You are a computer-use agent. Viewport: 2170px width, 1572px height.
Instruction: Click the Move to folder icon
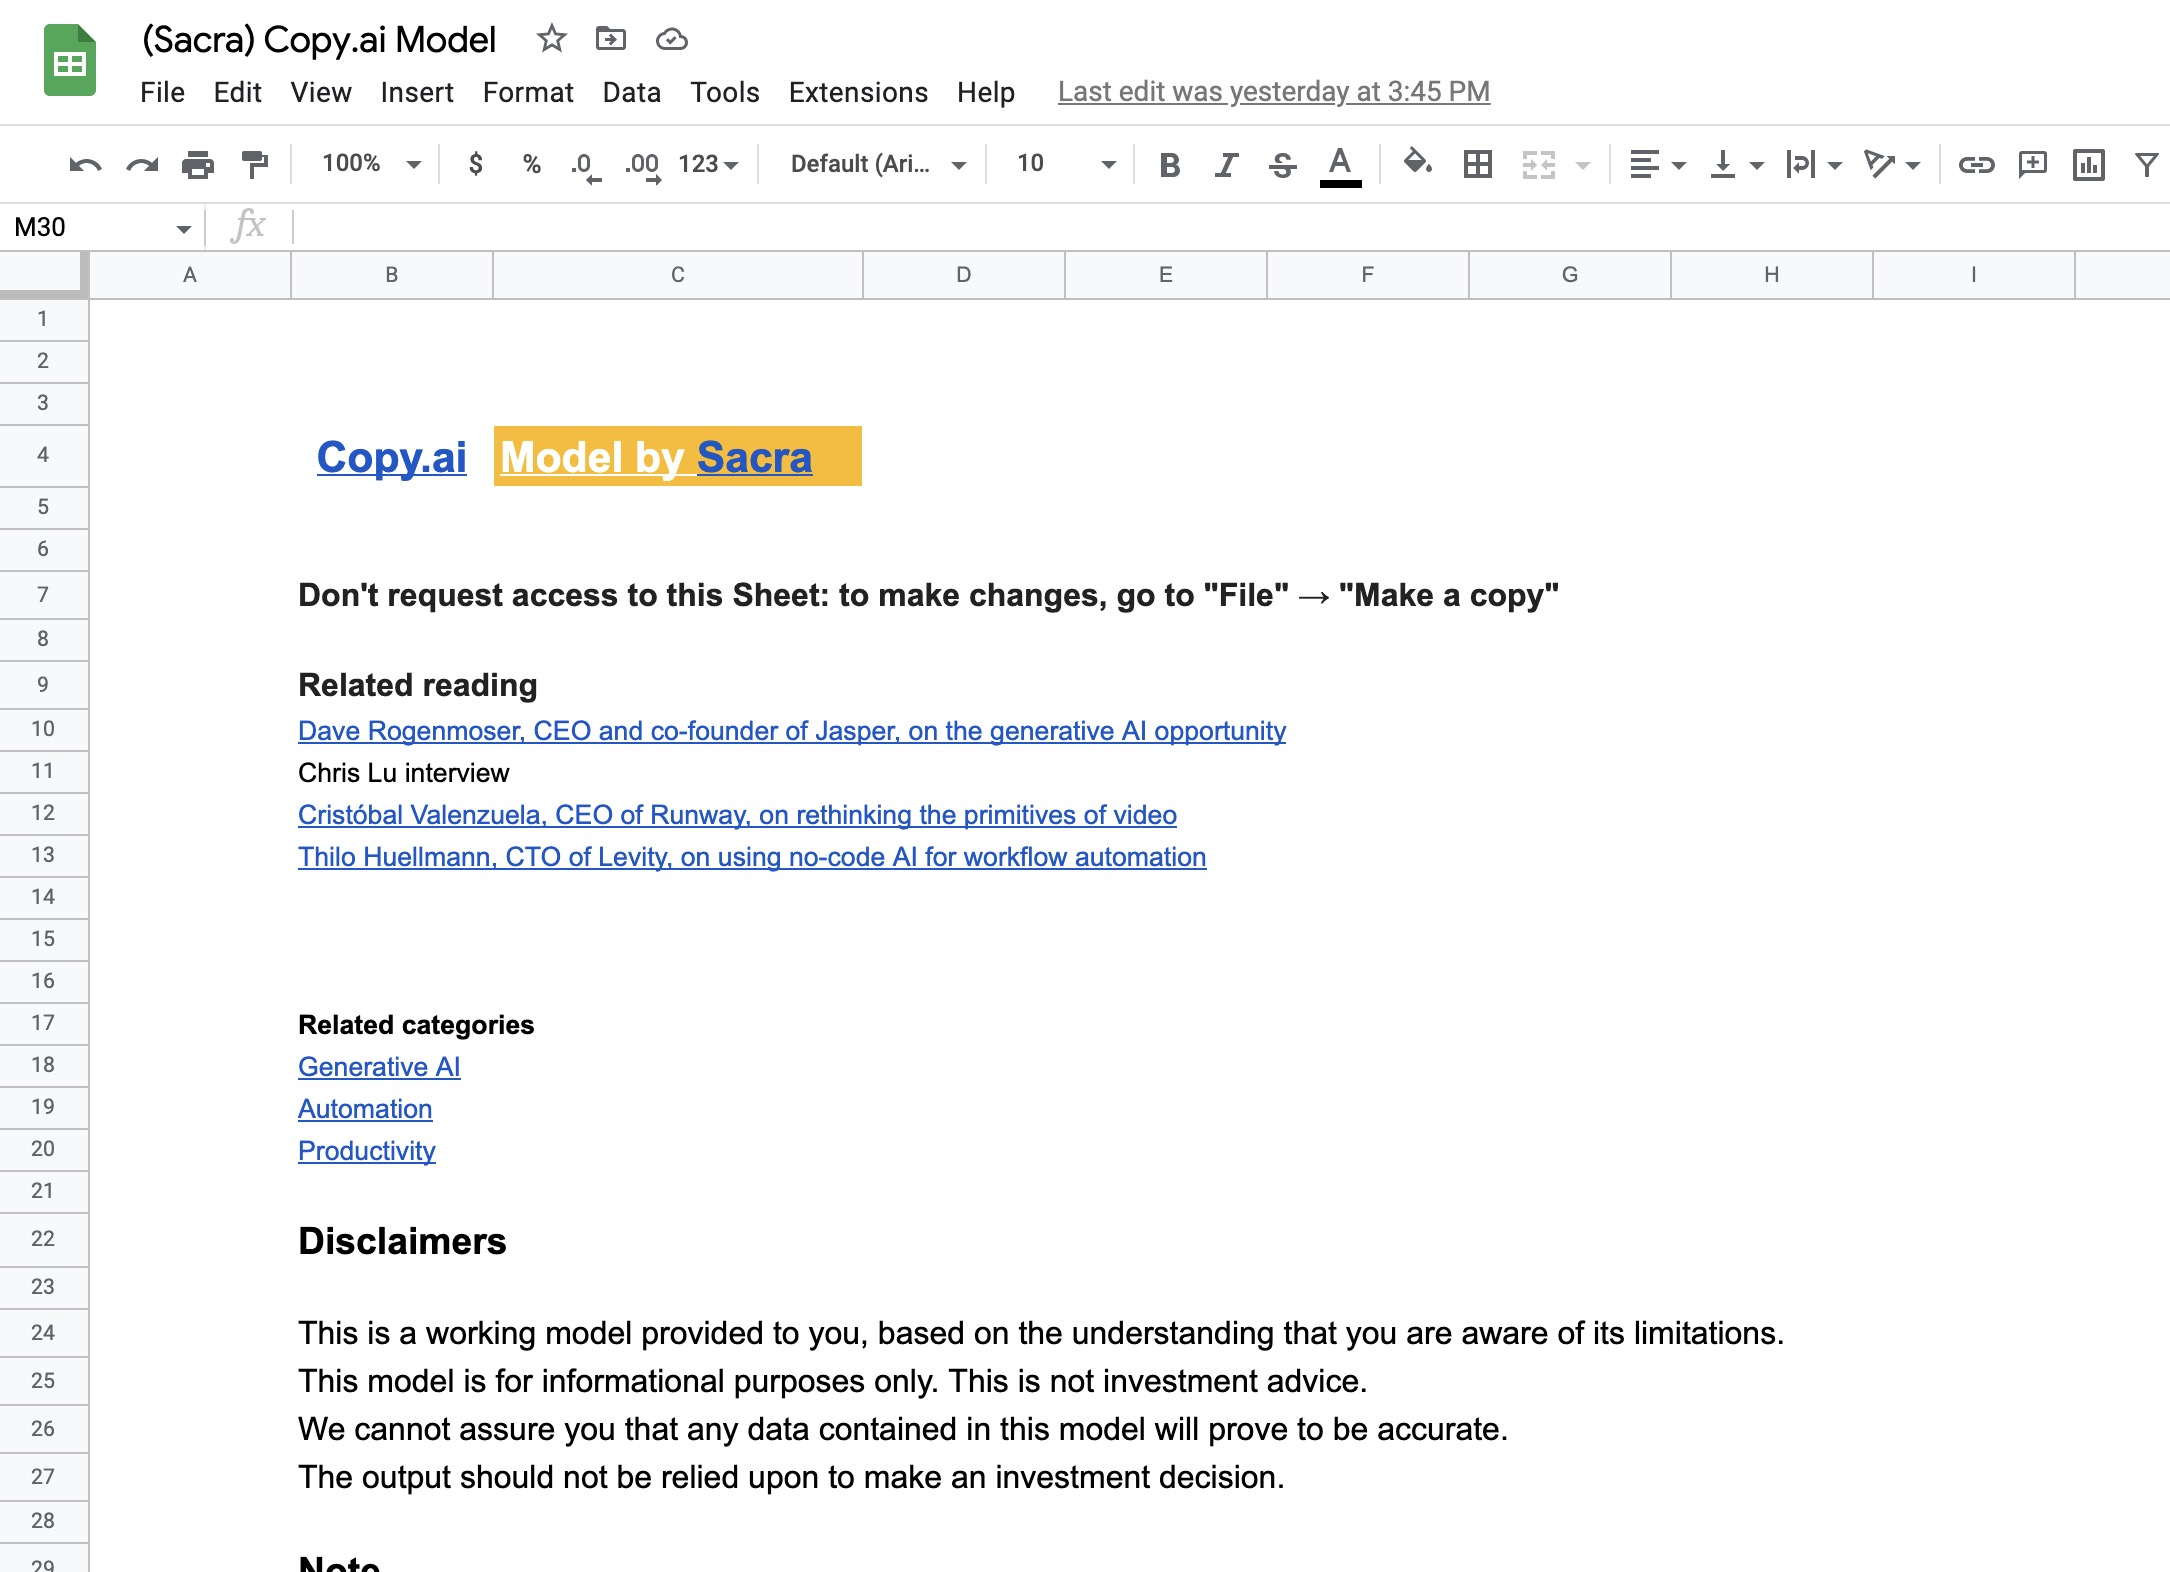click(610, 39)
